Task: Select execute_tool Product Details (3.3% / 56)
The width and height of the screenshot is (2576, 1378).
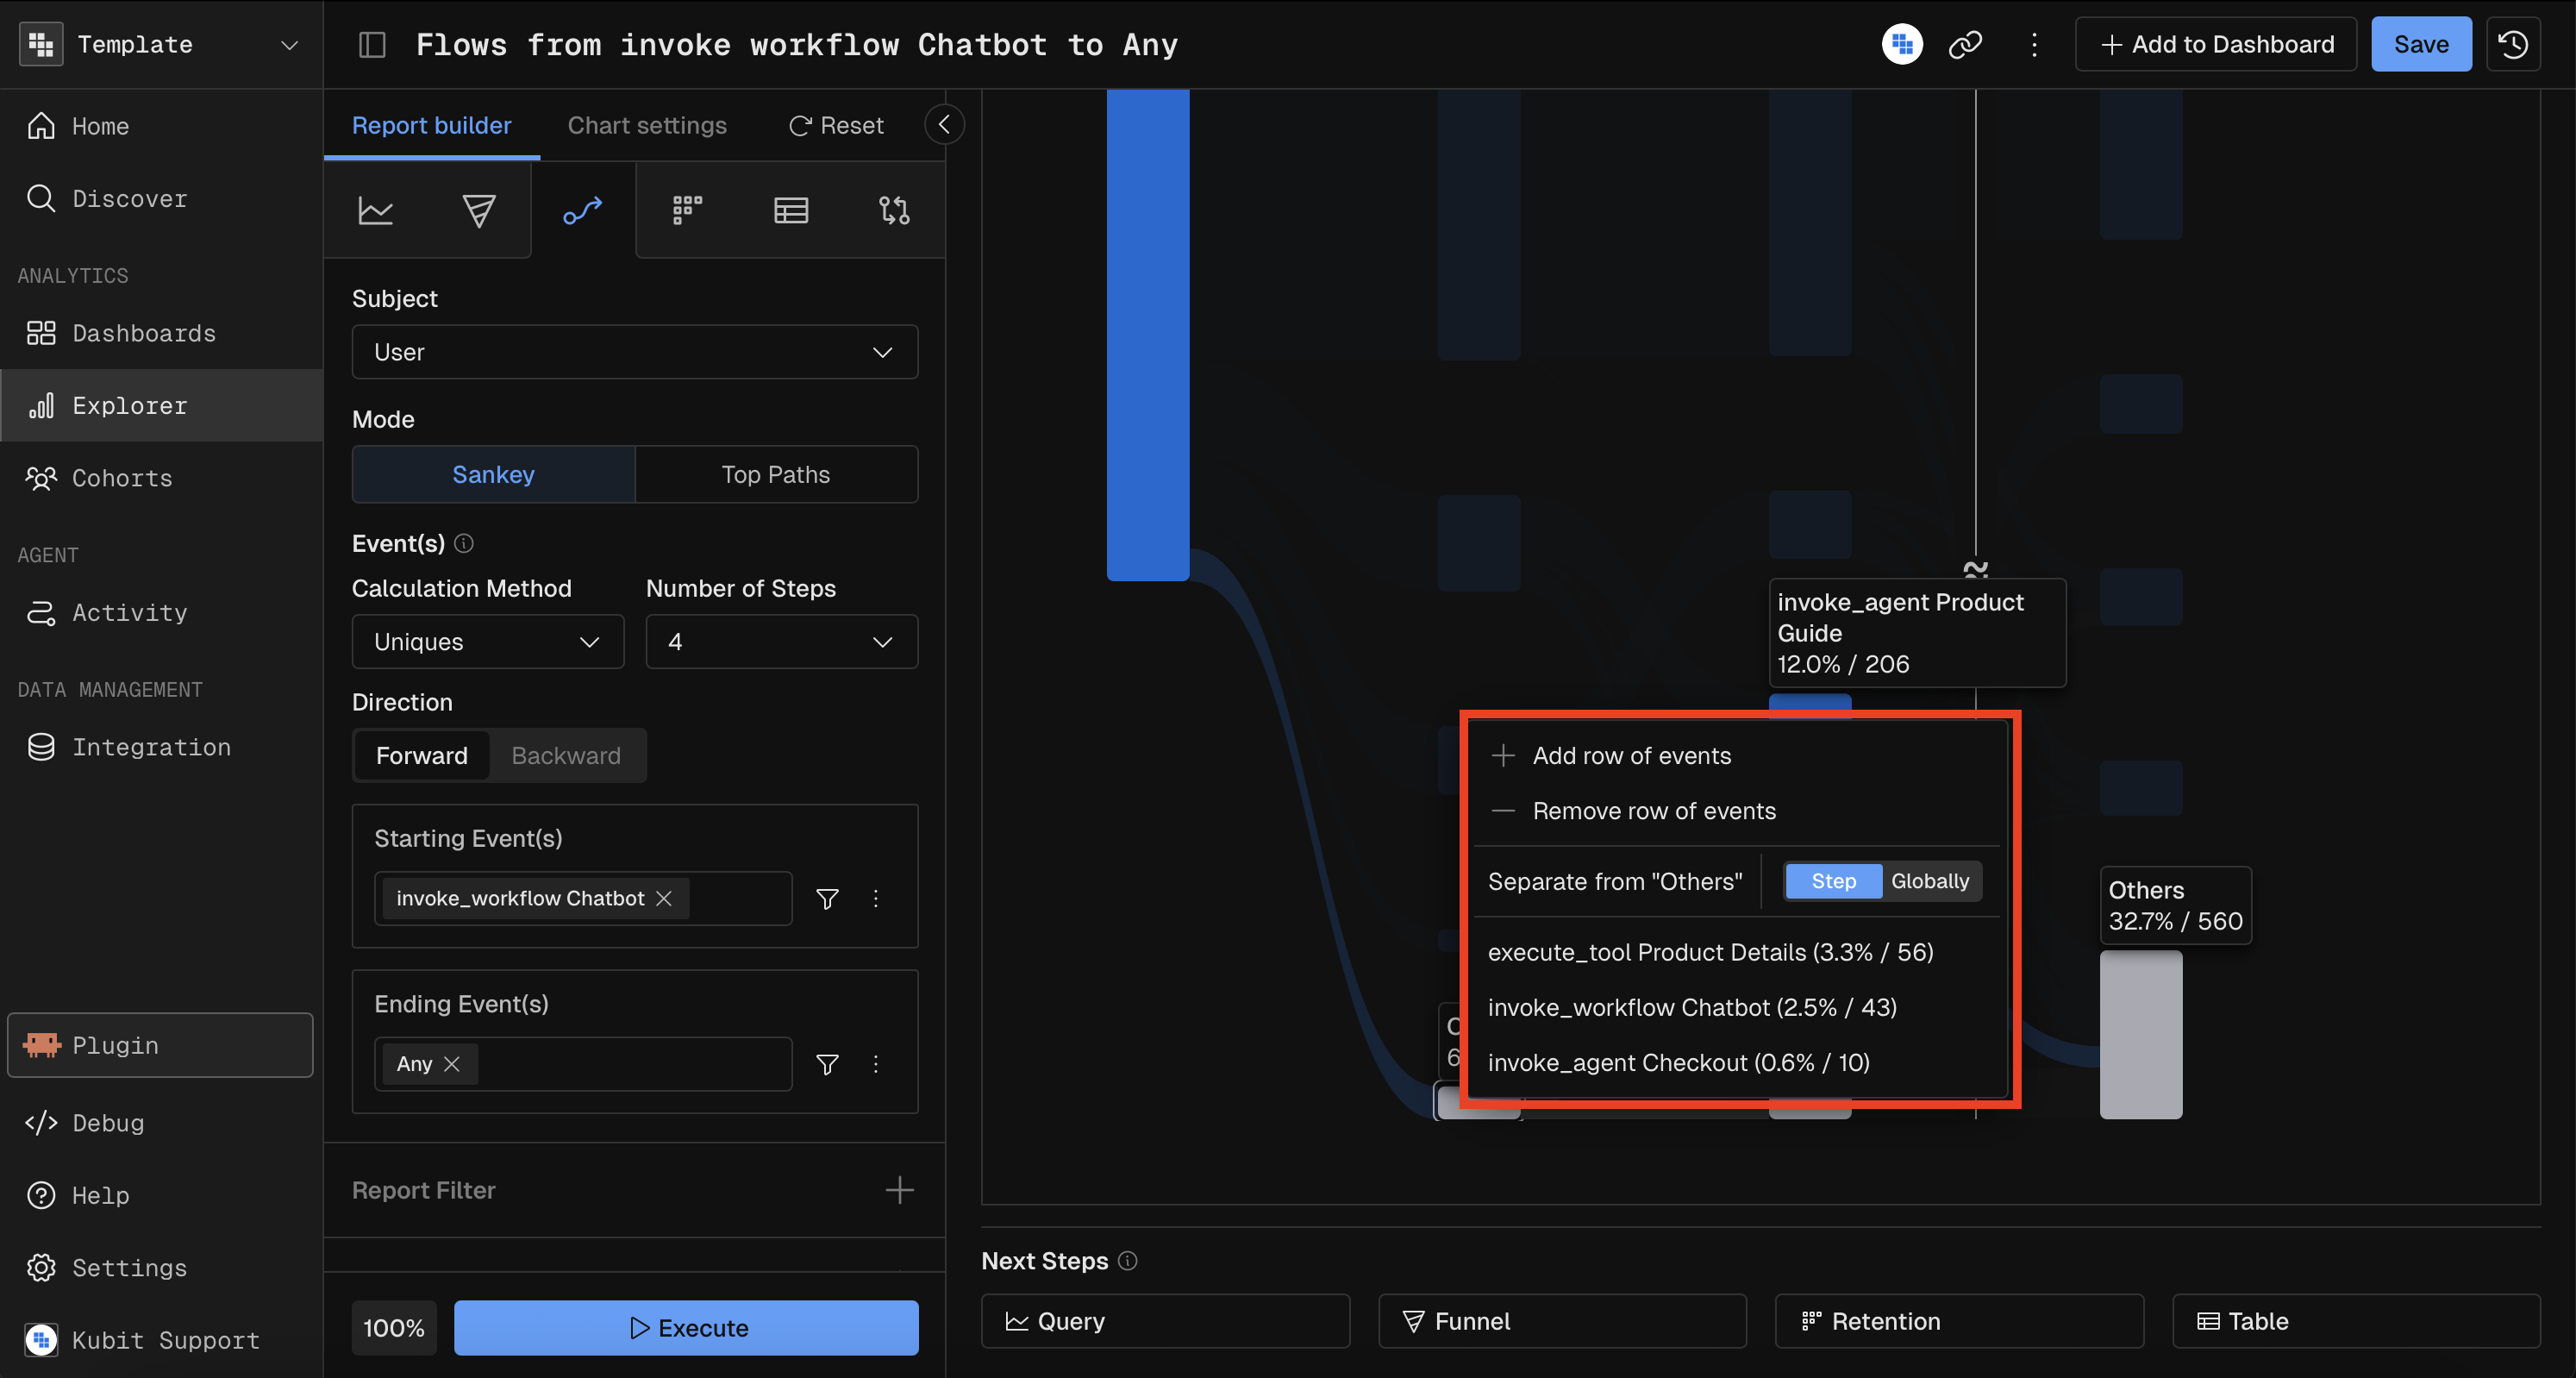Action: (1738, 952)
